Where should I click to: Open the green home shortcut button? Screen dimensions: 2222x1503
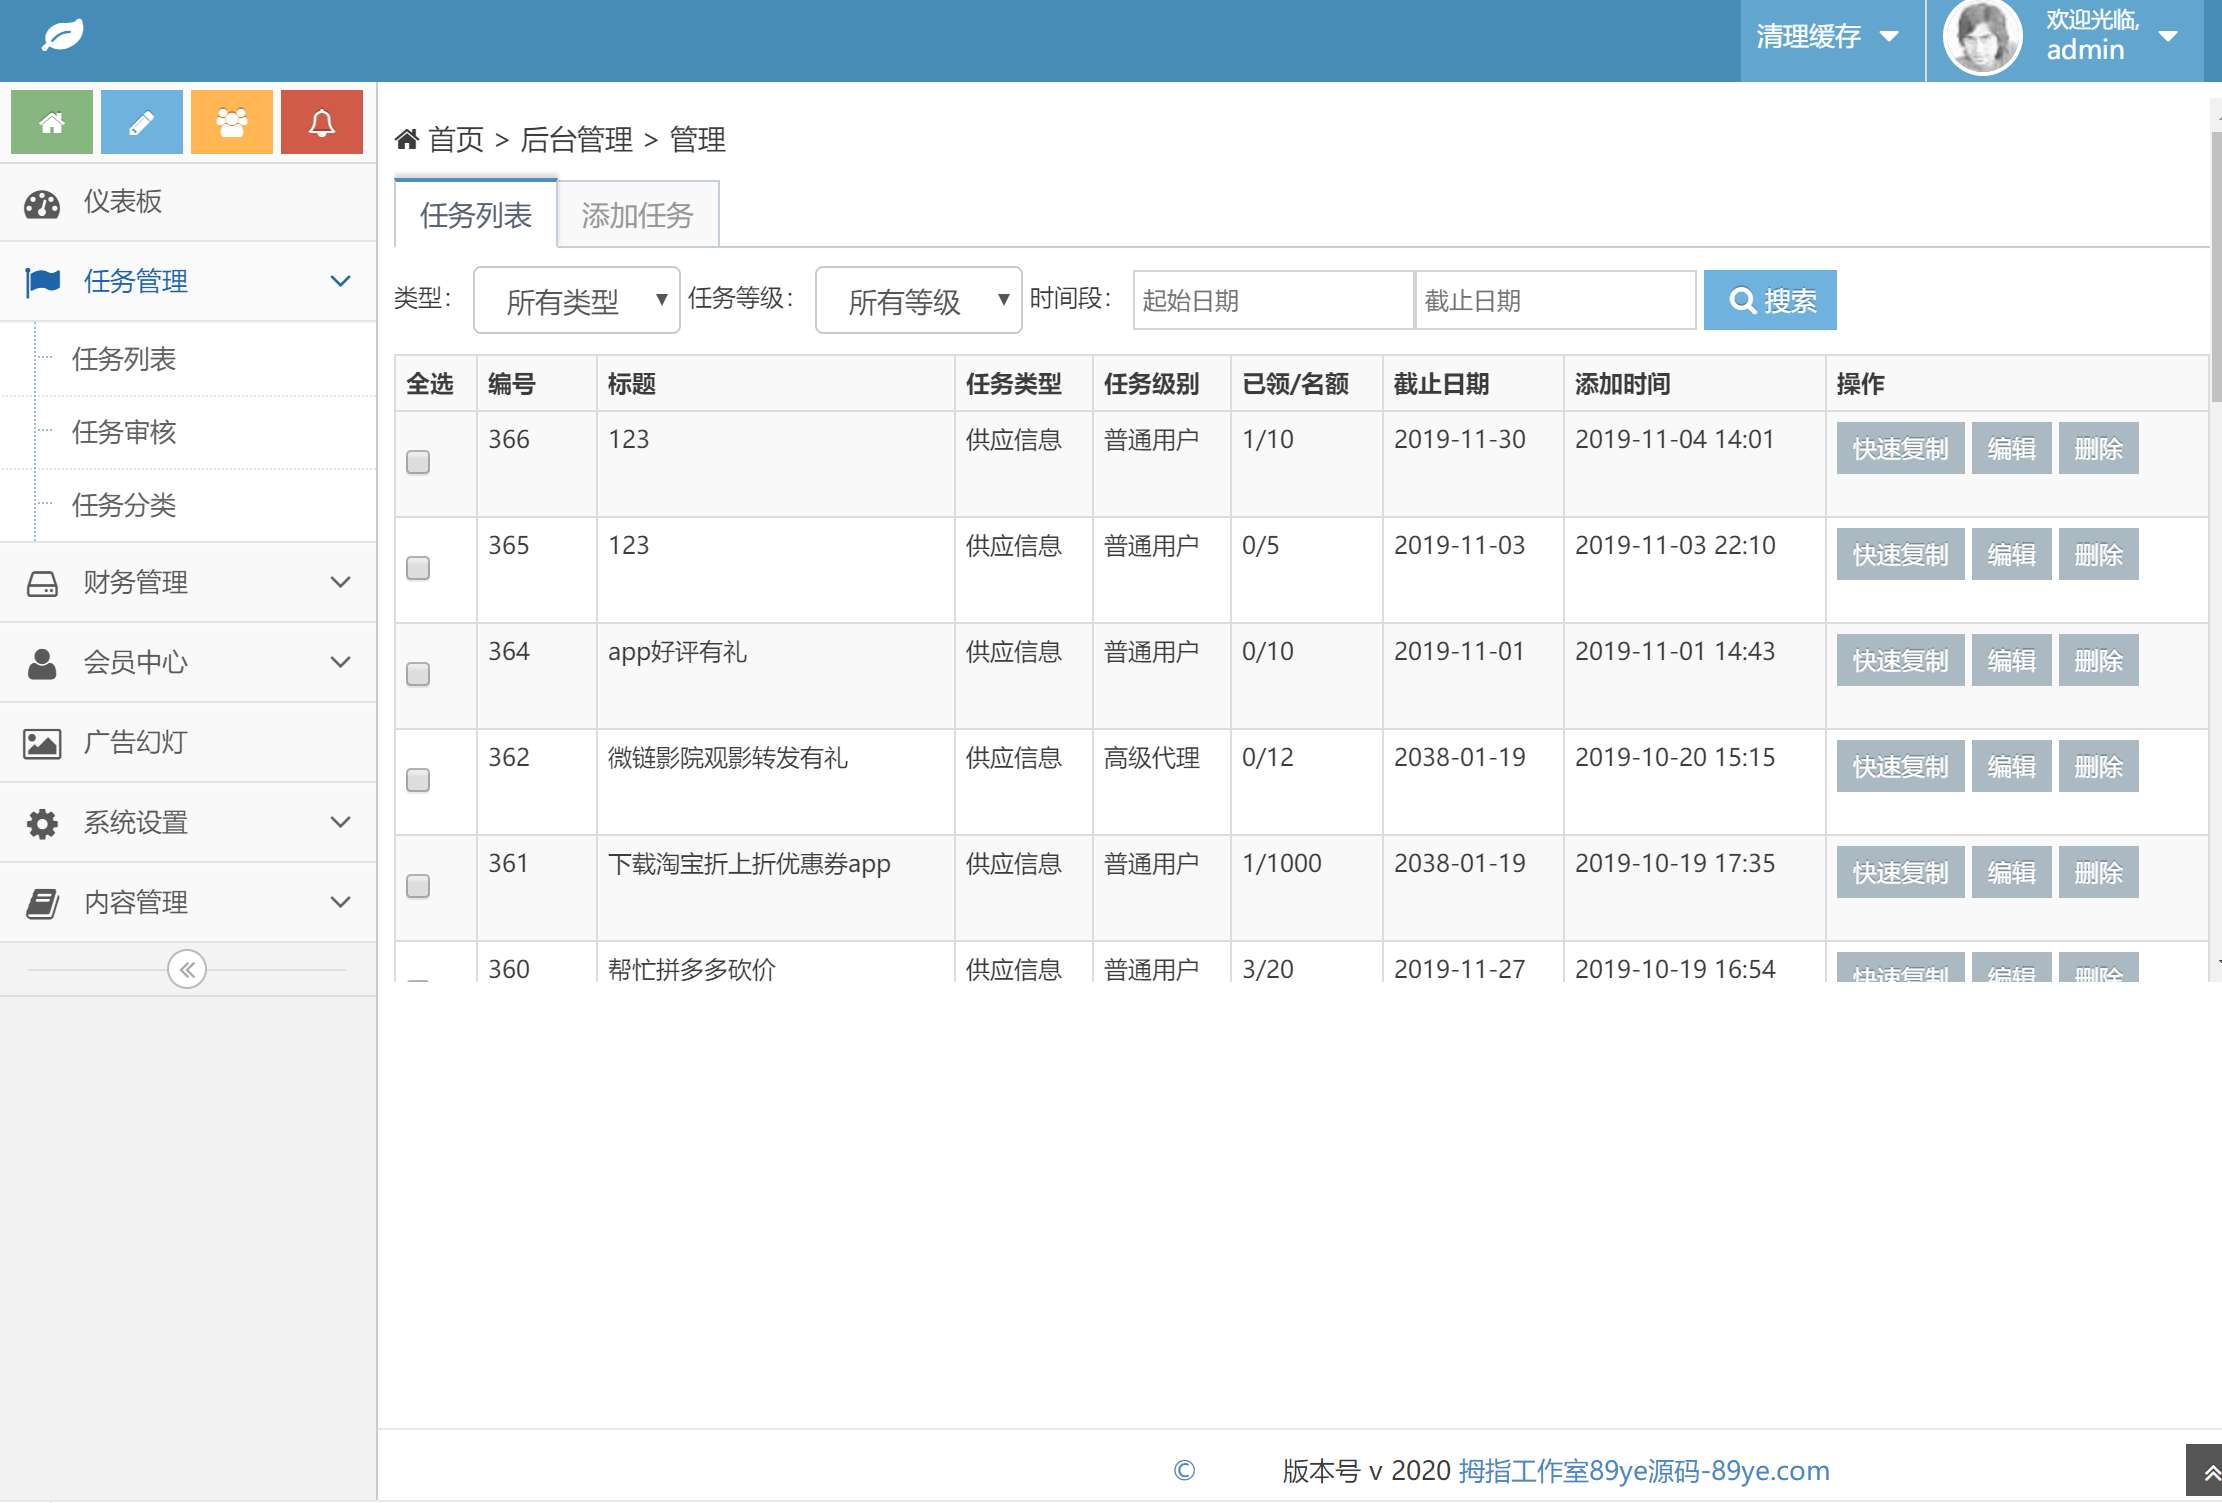tap(52, 122)
